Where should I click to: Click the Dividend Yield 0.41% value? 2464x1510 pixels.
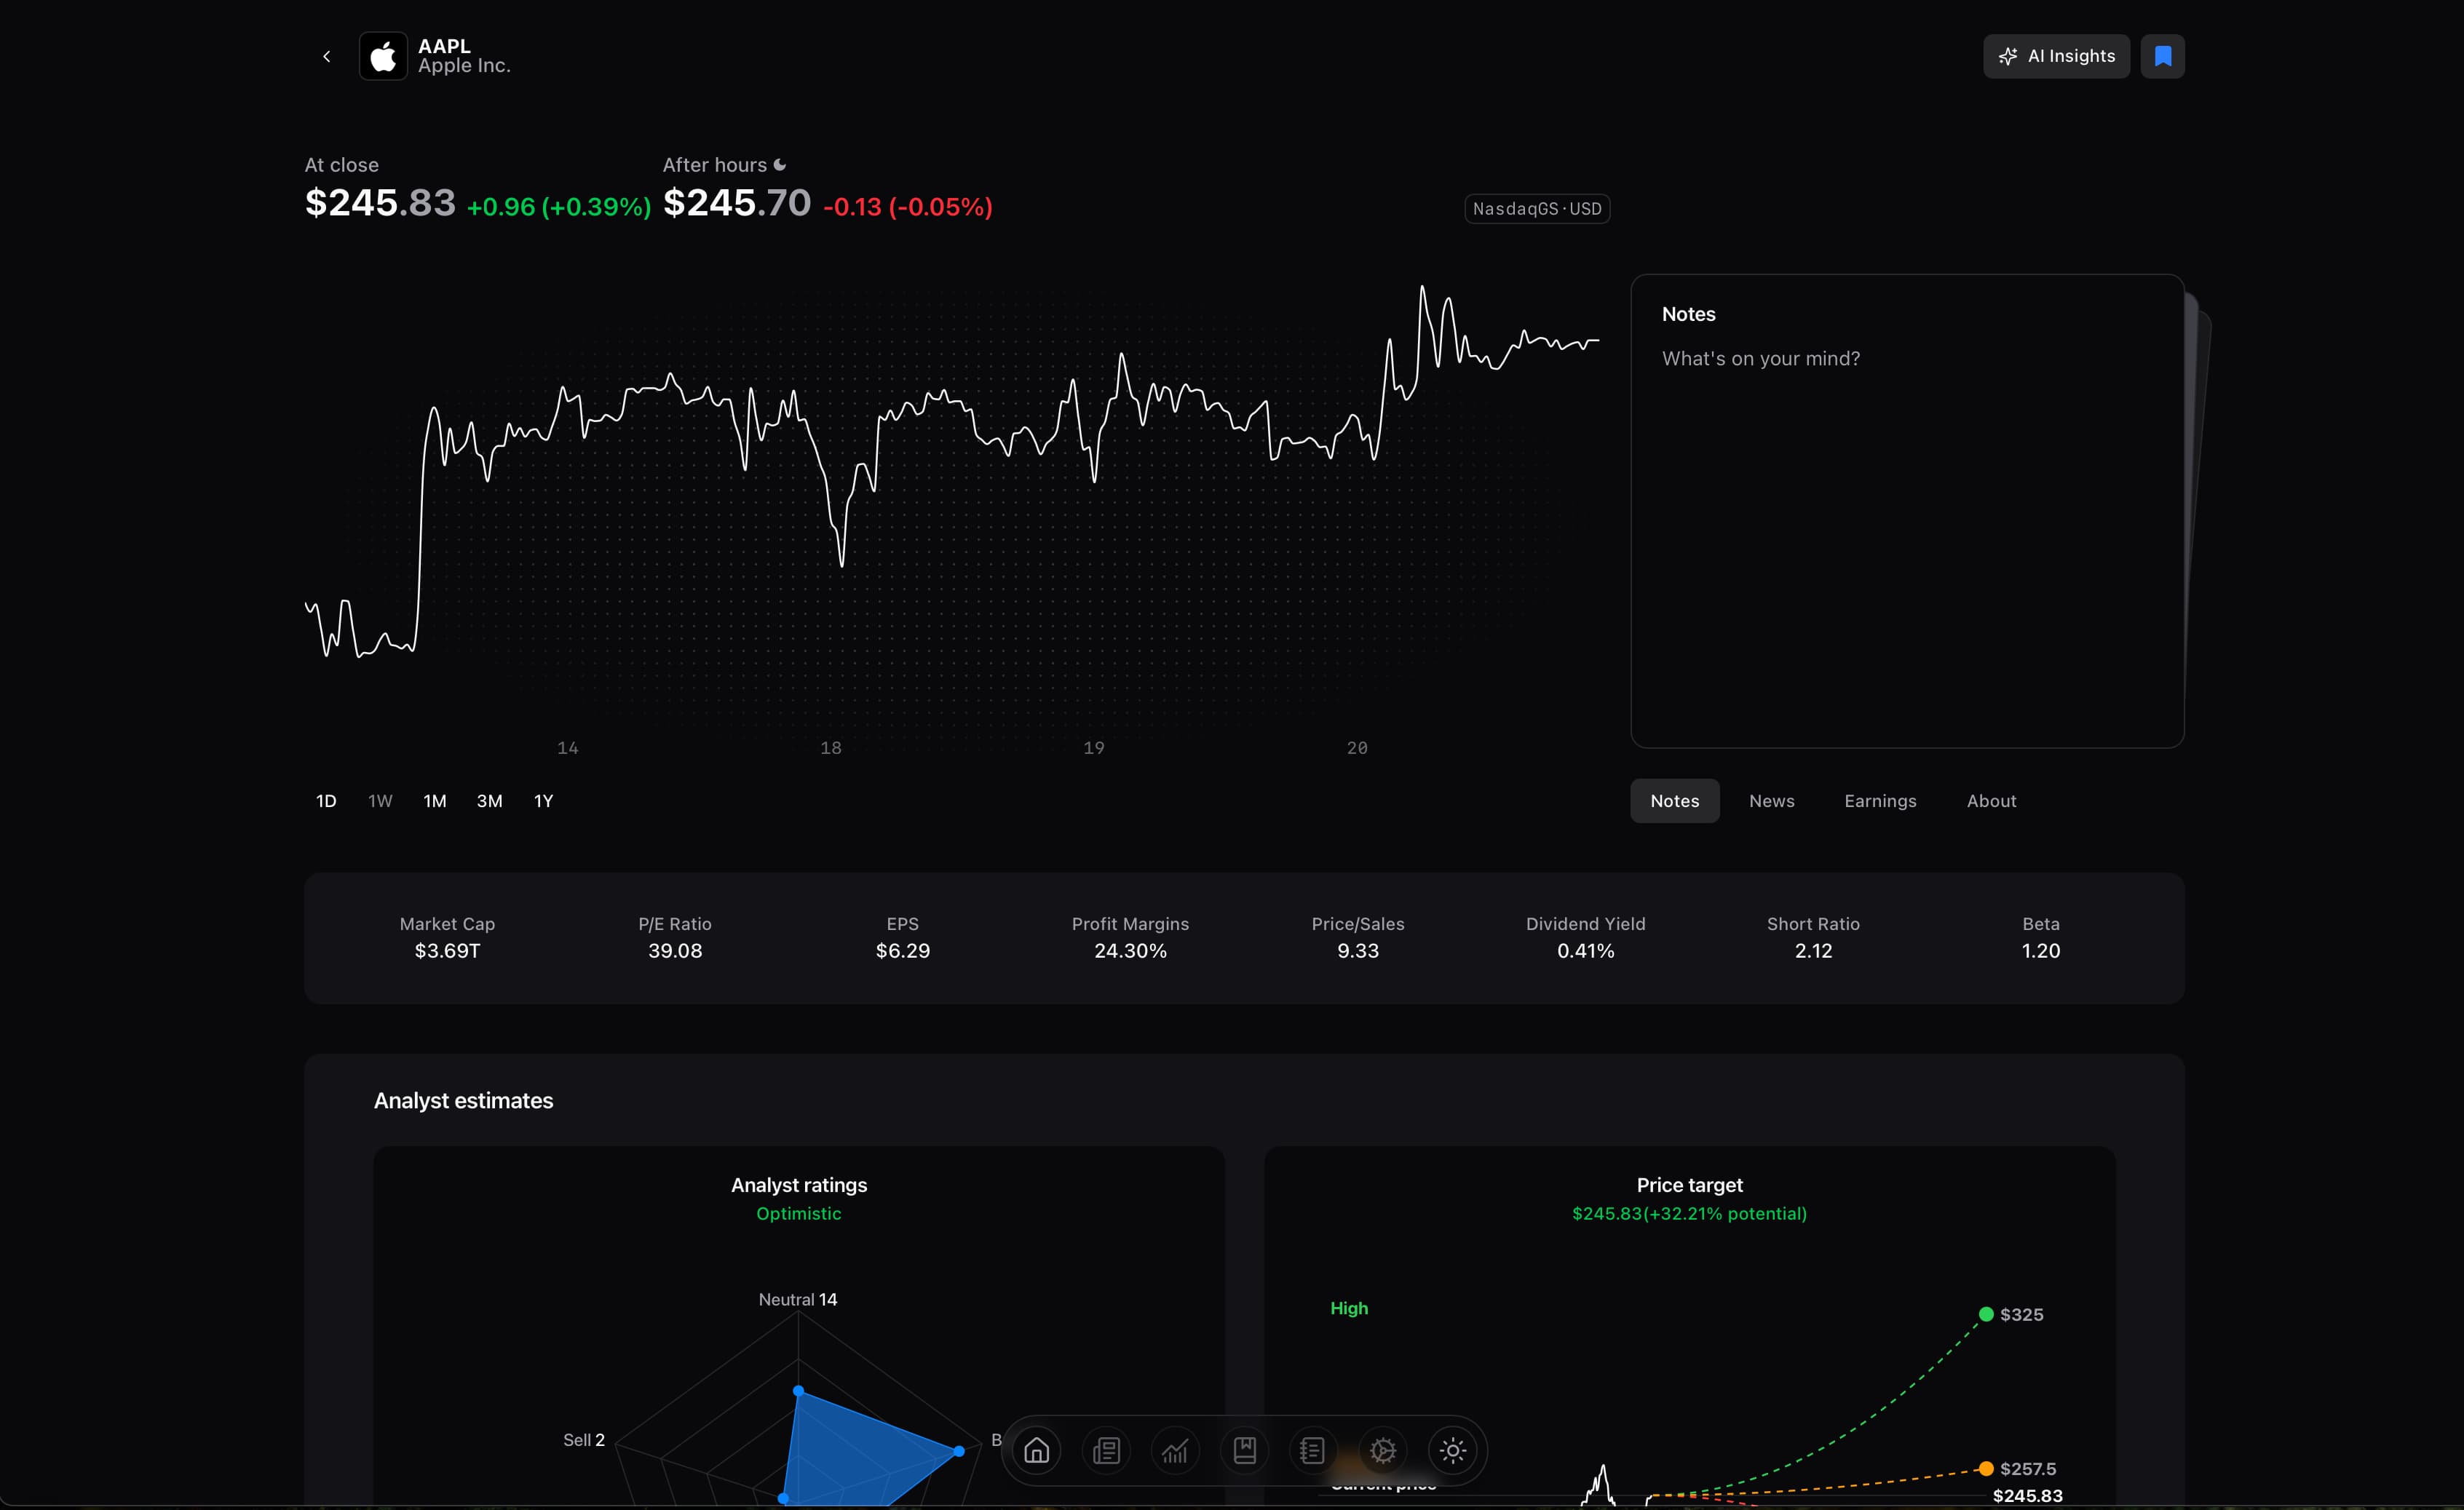click(x=1586, y=951)
